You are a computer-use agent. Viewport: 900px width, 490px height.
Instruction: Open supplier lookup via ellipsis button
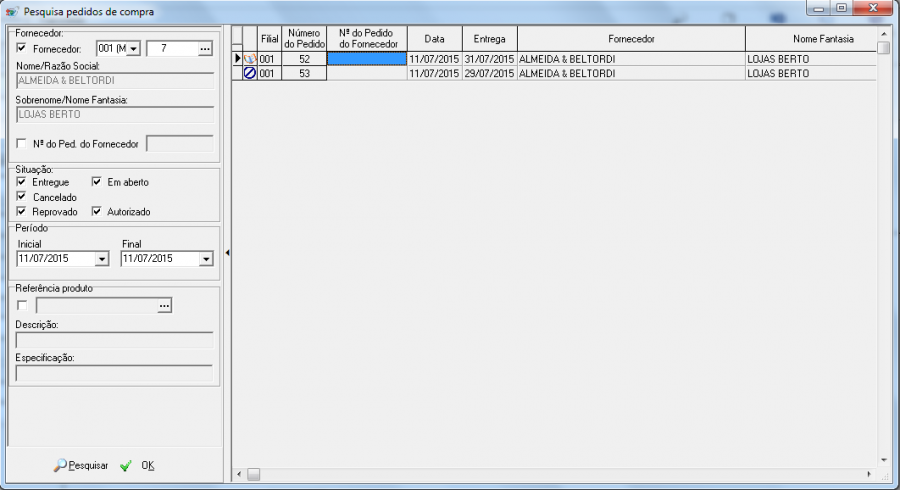point(205,48)
